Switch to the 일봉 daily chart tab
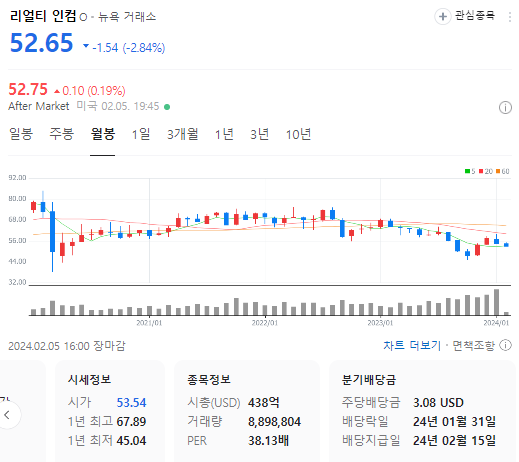Image resolution: width=519 pixels, height=462 pixels. click(x=21, y=134)
